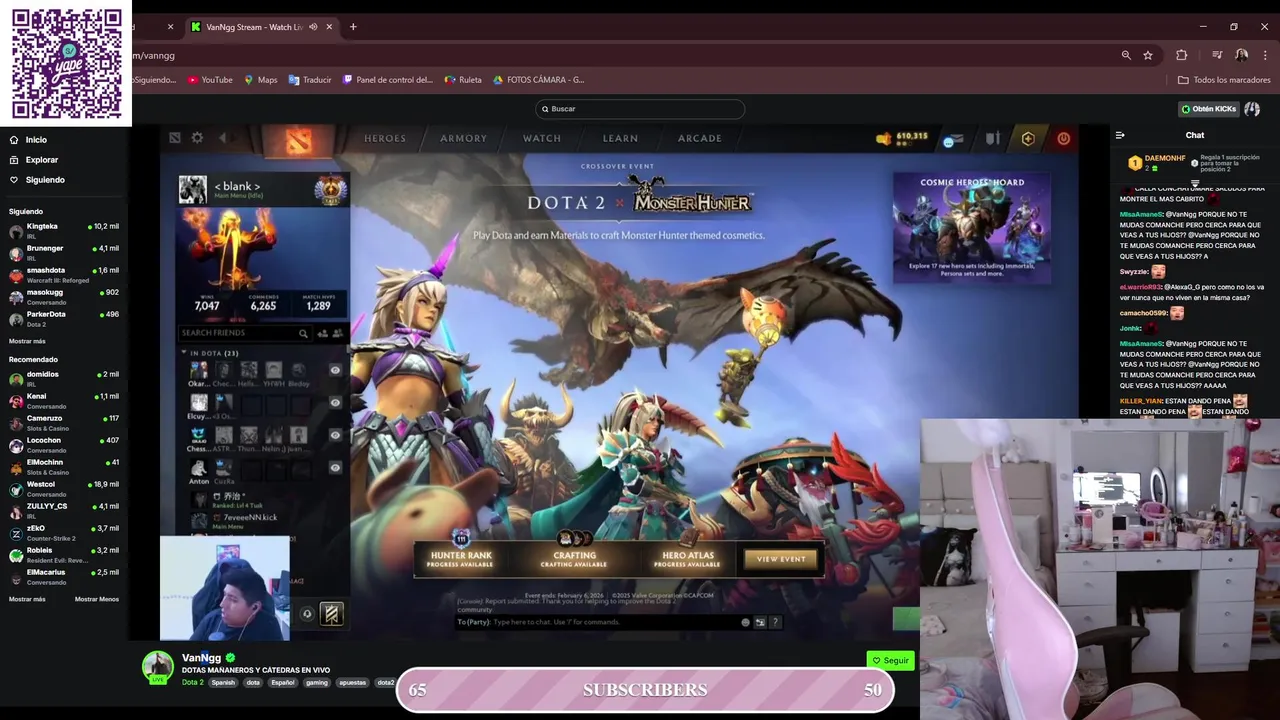Open the striped banner icon at friends list bottom
Screen dimensions: 1280x720
click(331, 613)
